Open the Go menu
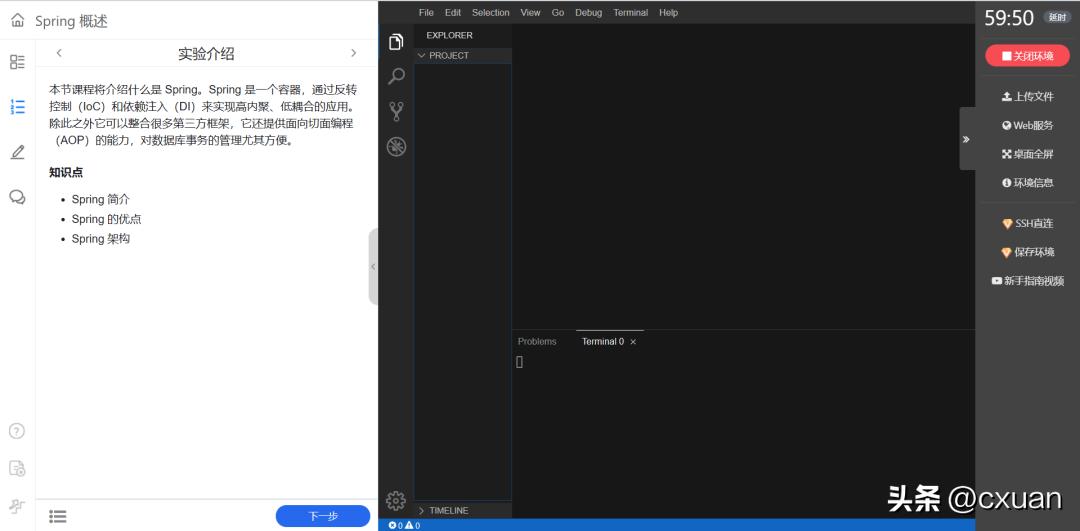 tap(558, 12)
